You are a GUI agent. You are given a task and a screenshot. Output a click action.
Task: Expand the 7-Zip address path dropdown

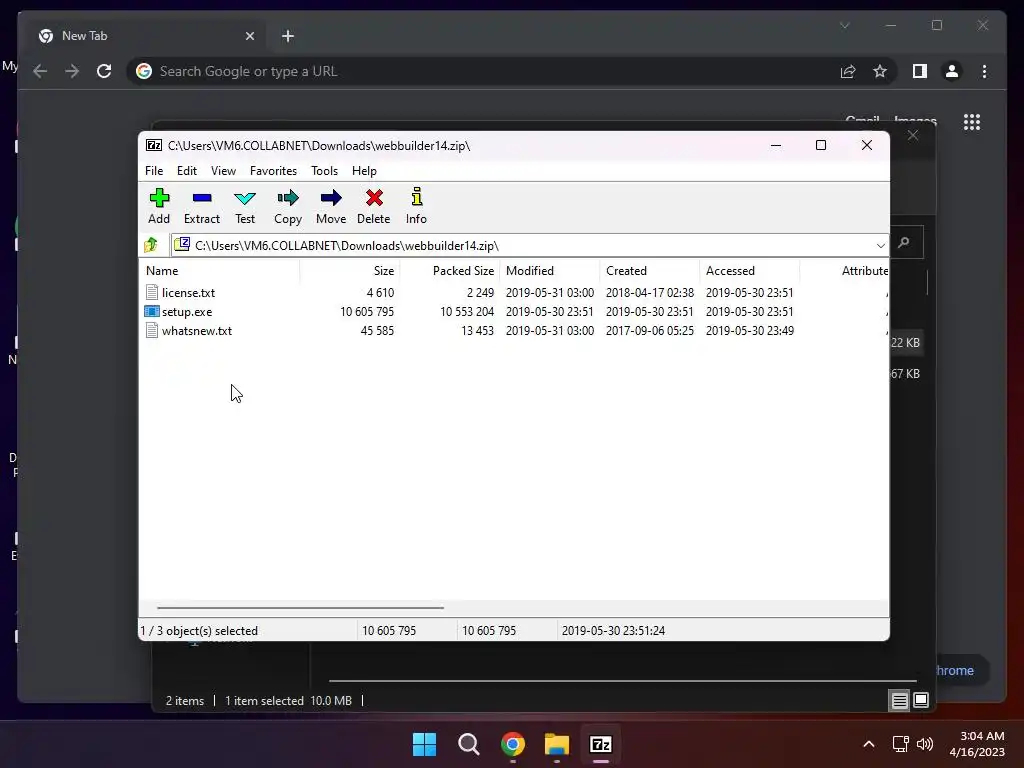(x=880, y=246)
